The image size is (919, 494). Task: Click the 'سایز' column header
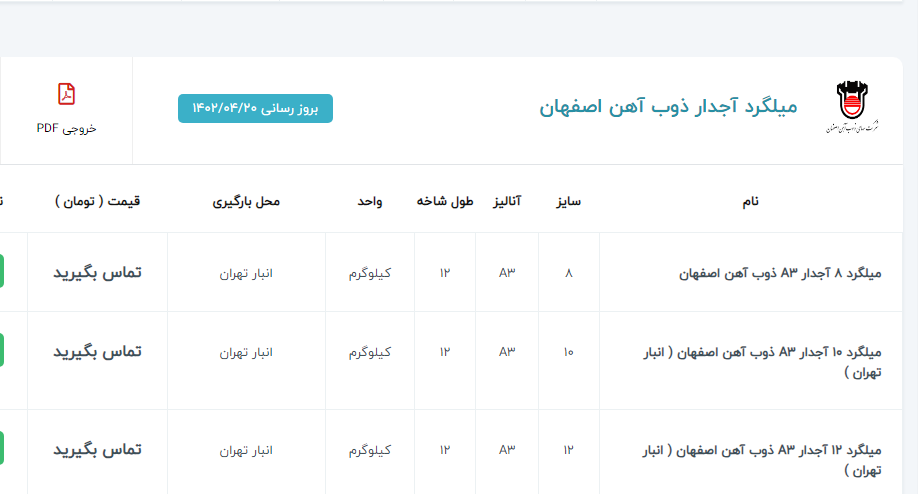(568, 201)
